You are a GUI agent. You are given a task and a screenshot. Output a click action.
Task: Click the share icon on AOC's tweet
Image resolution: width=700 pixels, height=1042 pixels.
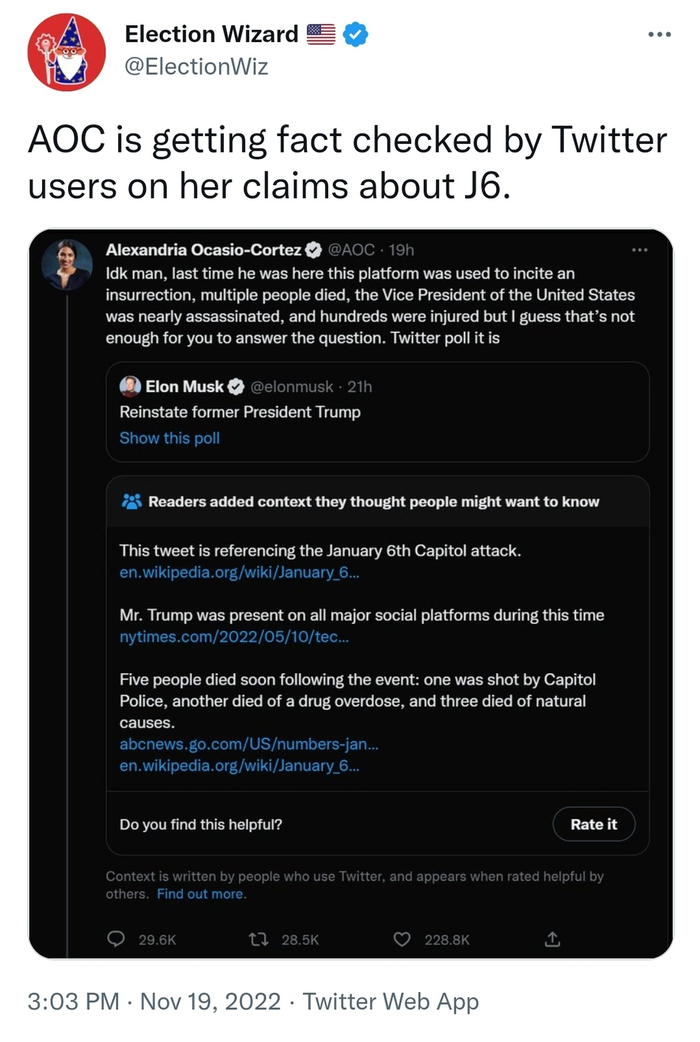(x=552, y=939)
